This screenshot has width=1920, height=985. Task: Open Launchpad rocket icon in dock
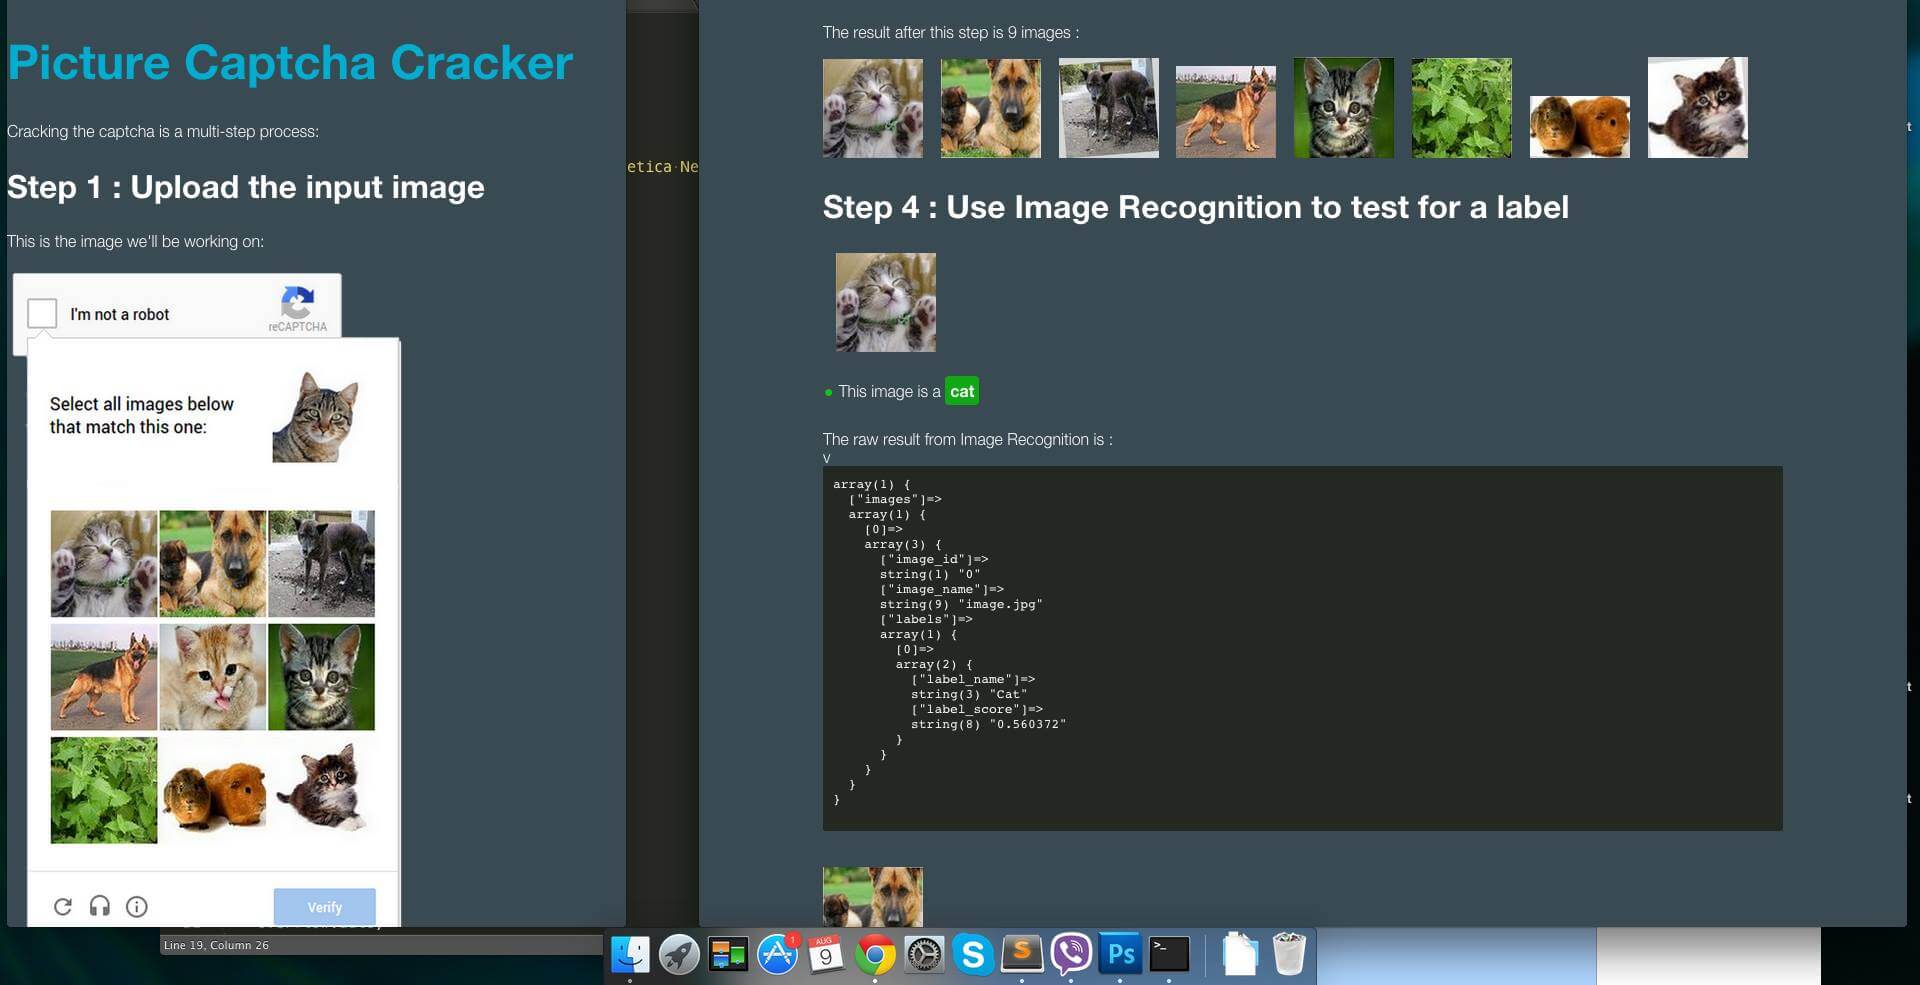[679, 955]
